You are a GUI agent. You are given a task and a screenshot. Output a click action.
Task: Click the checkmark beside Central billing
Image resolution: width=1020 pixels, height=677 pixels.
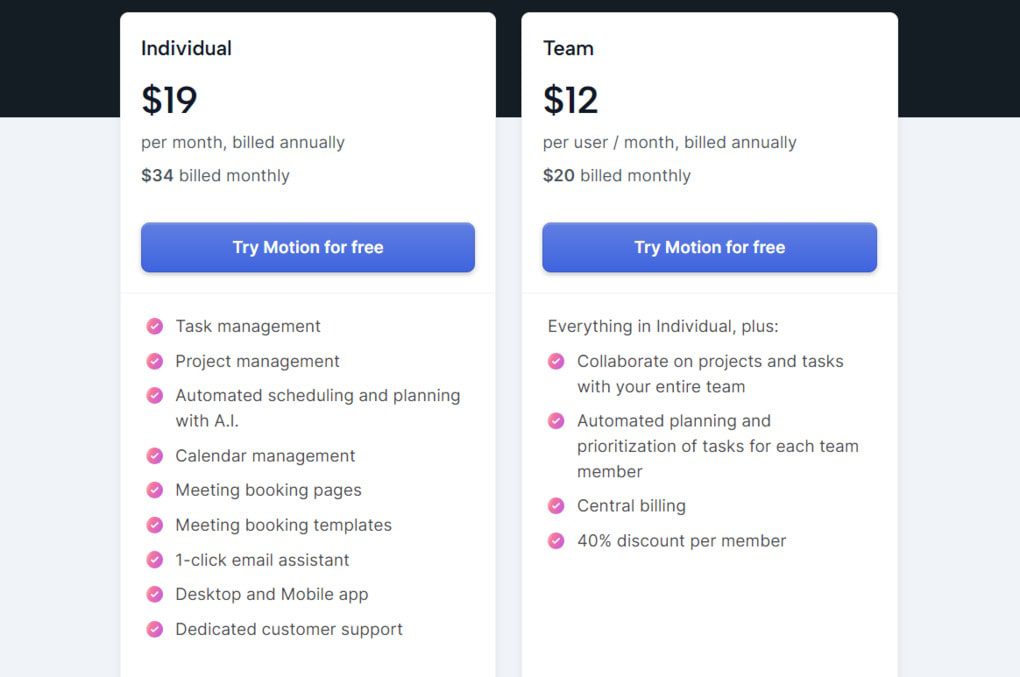tap(556, 506)
